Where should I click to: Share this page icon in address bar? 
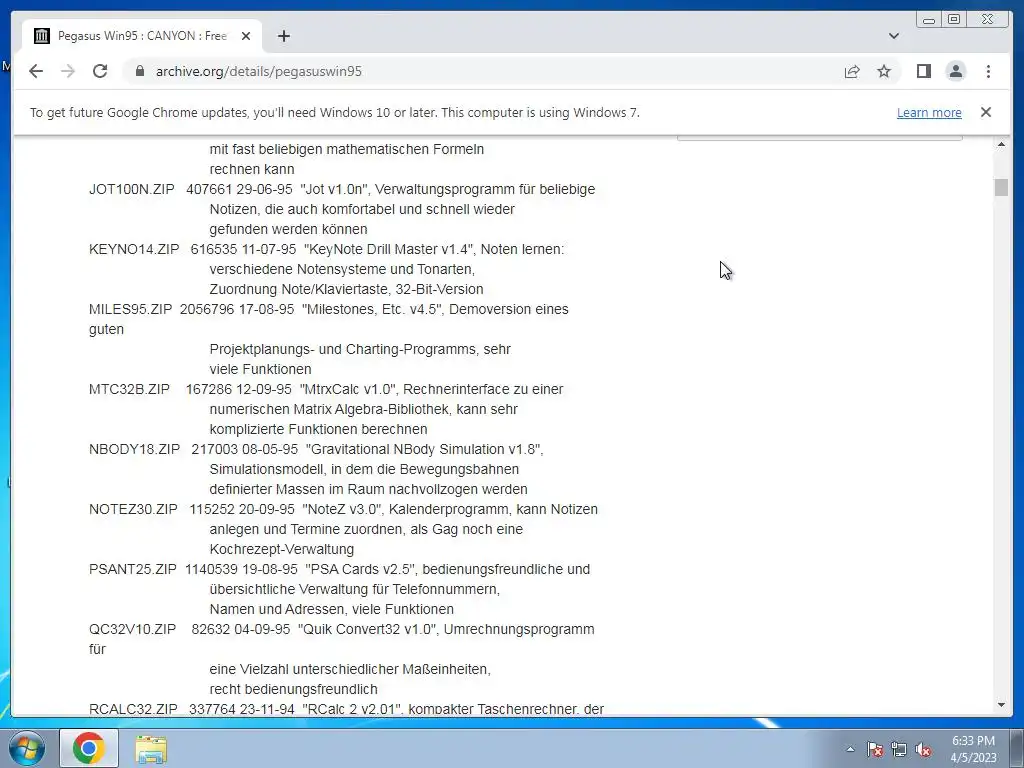(852, 71)
